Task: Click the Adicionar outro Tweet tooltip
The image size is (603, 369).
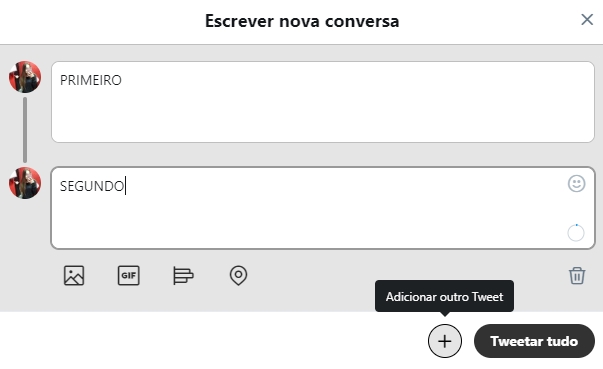Action: click(444, 296)
